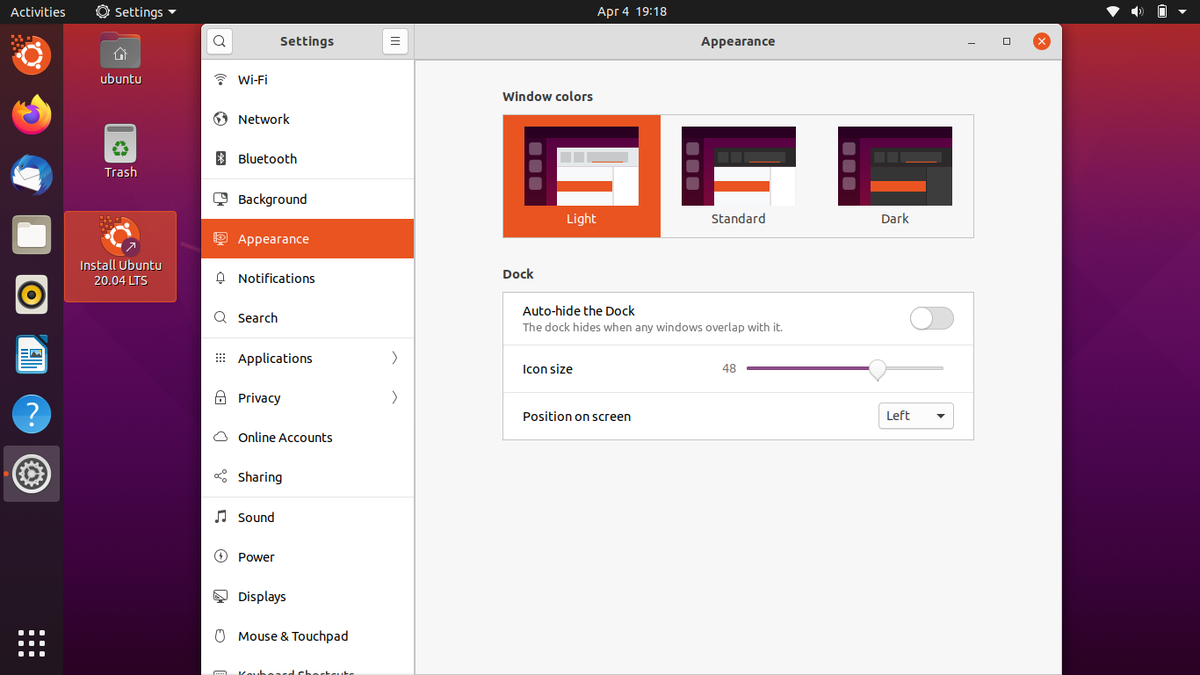Click the Icon size slider handle
1200x675 pixels.
tap(877, 369)
